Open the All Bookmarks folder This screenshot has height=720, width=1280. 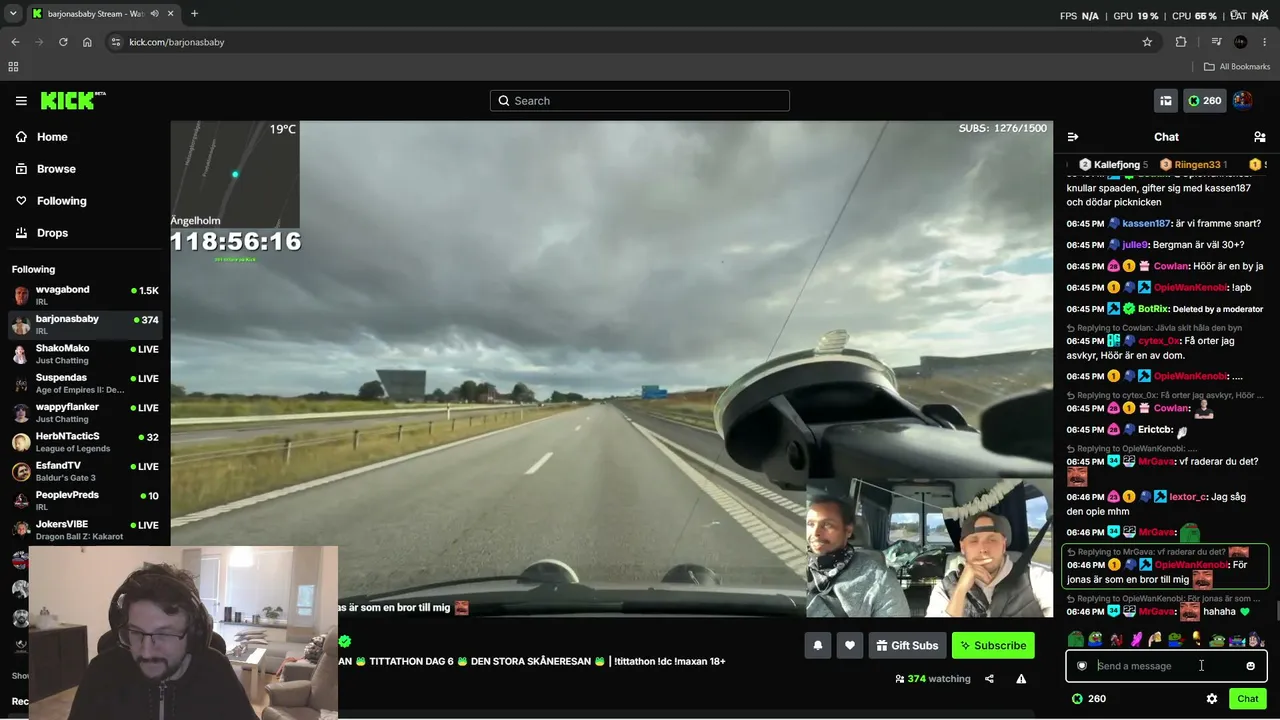pos(1237,67)
